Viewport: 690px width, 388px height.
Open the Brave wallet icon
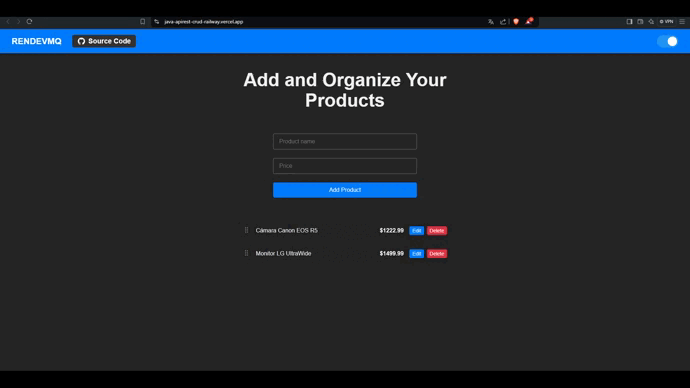click(x=640, y=22)
